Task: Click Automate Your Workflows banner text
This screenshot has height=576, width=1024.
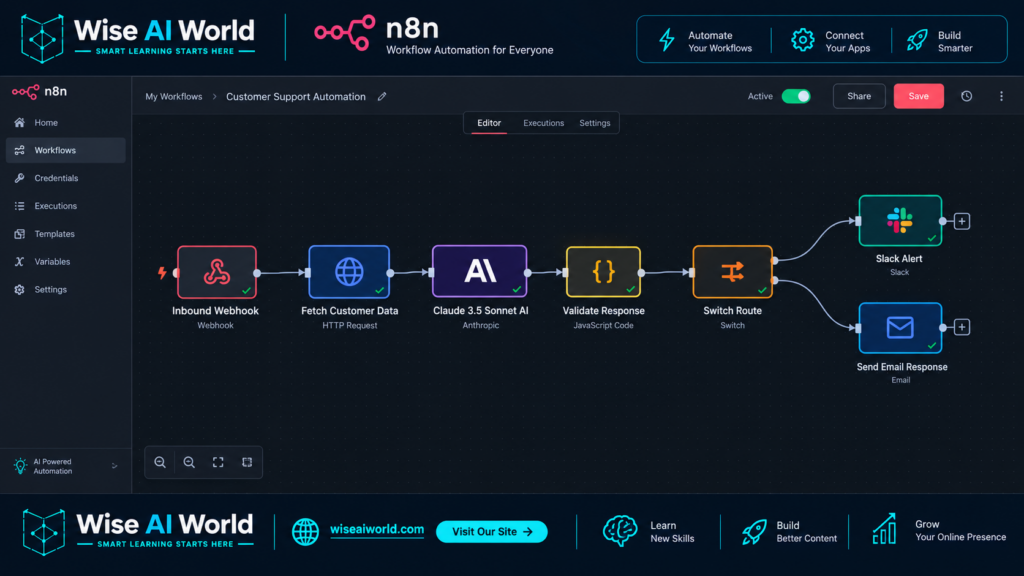Action: click(720, 42)
